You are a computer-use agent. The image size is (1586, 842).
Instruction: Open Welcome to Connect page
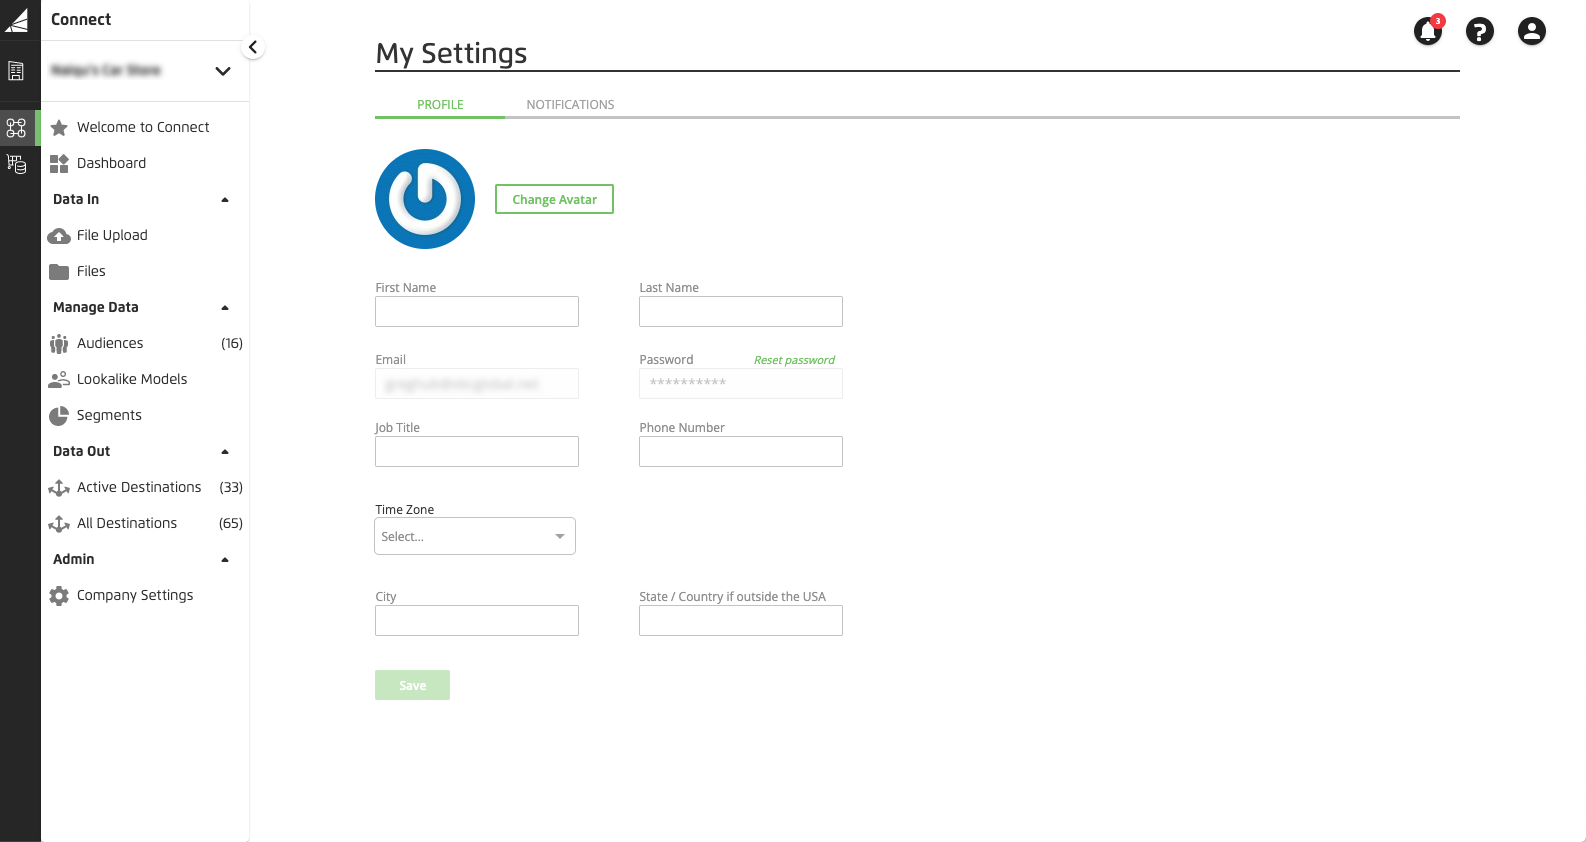pos(143,127)
